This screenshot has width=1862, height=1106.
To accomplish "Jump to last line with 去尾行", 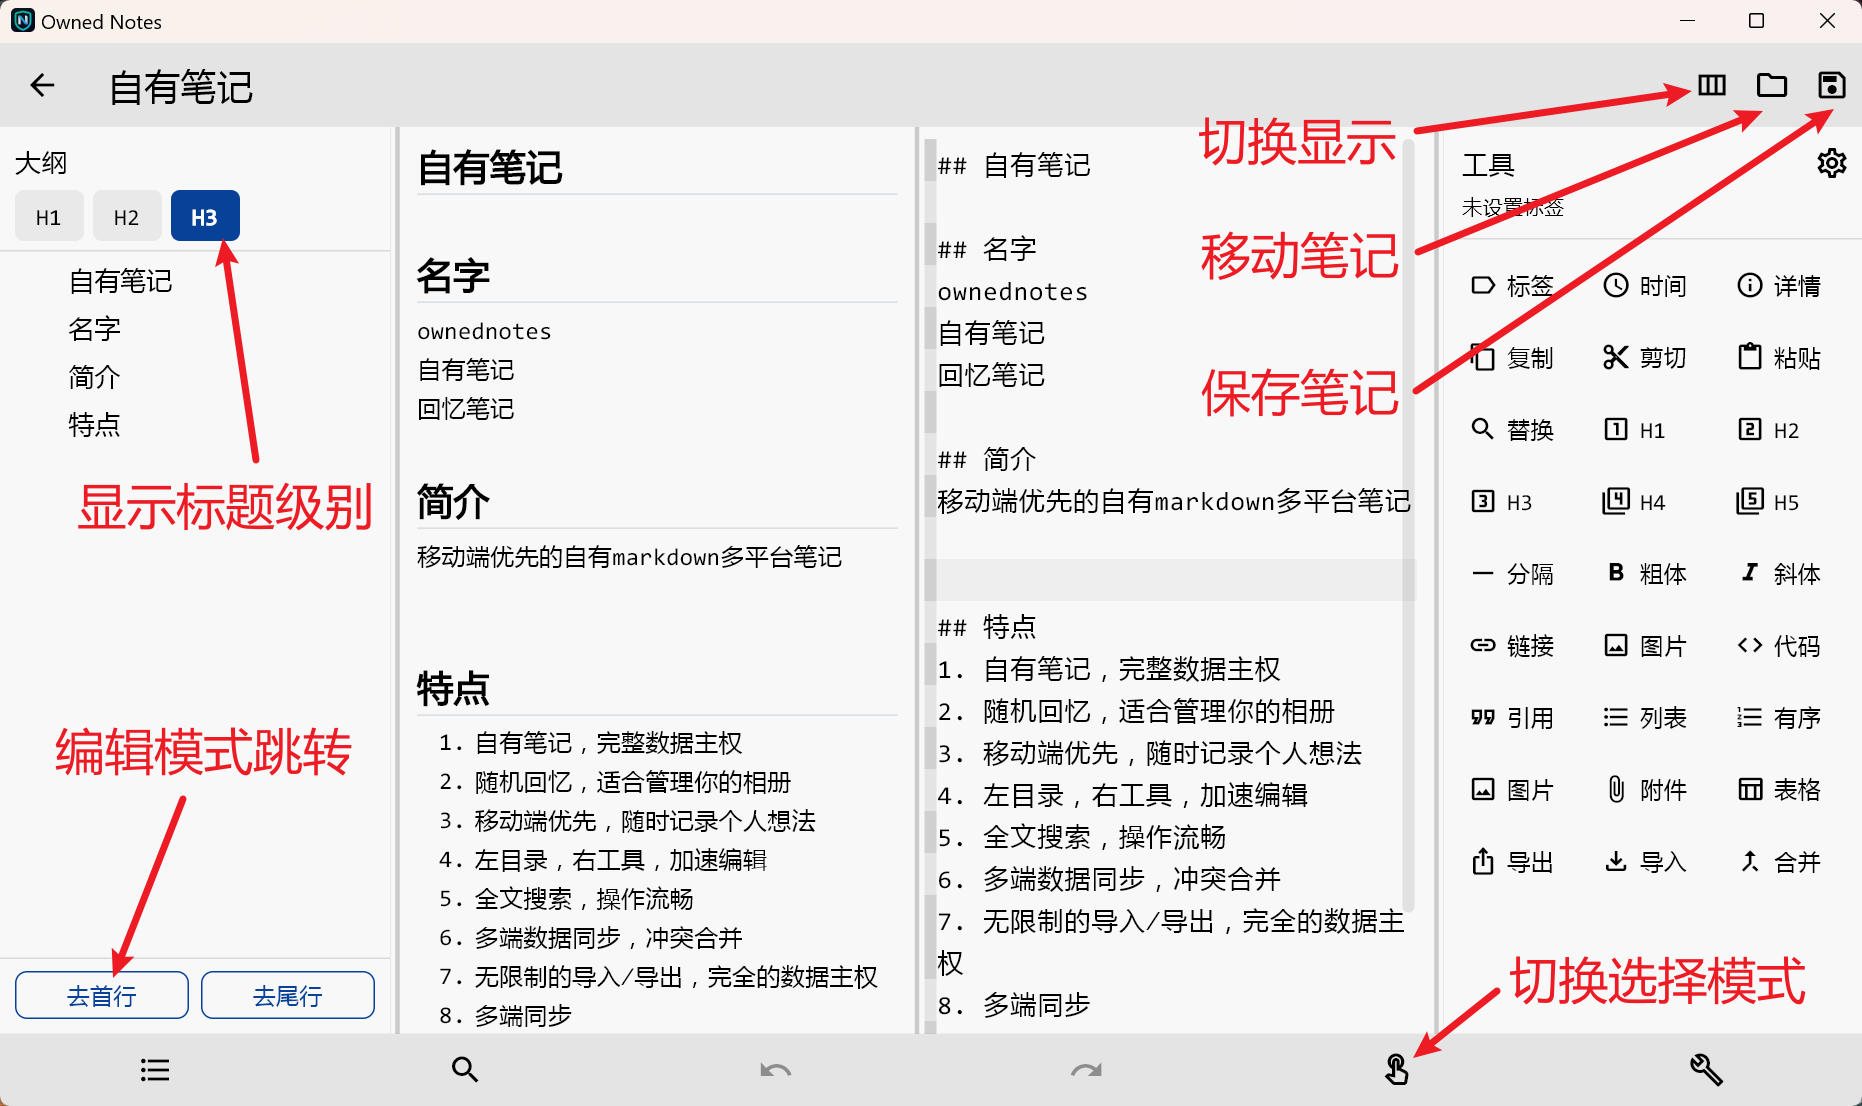I will coord(288,995).
